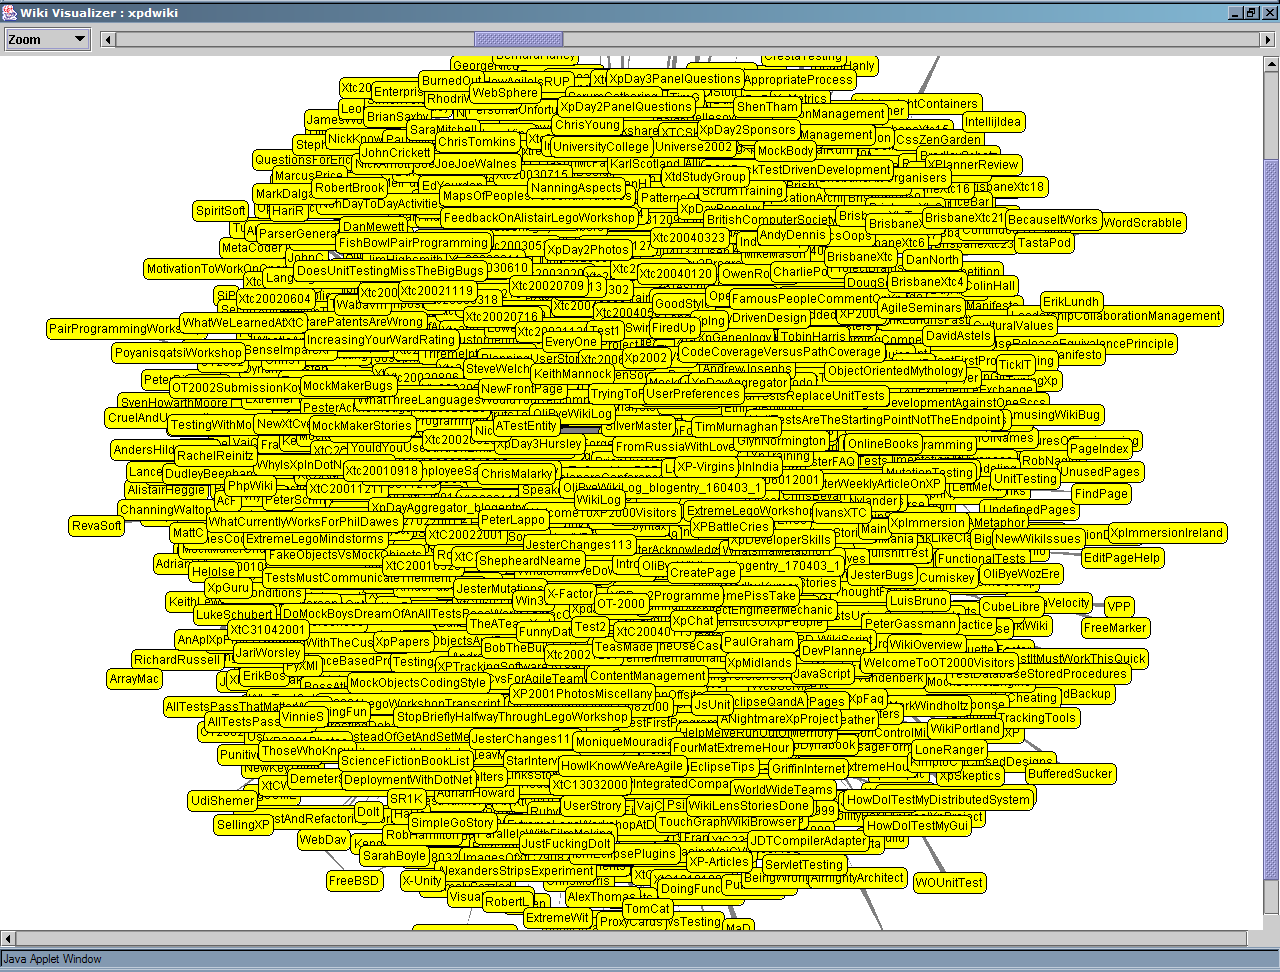Click the top slider's right arrow
The height and width of the screenshot is (972, 1280).
1268,40
